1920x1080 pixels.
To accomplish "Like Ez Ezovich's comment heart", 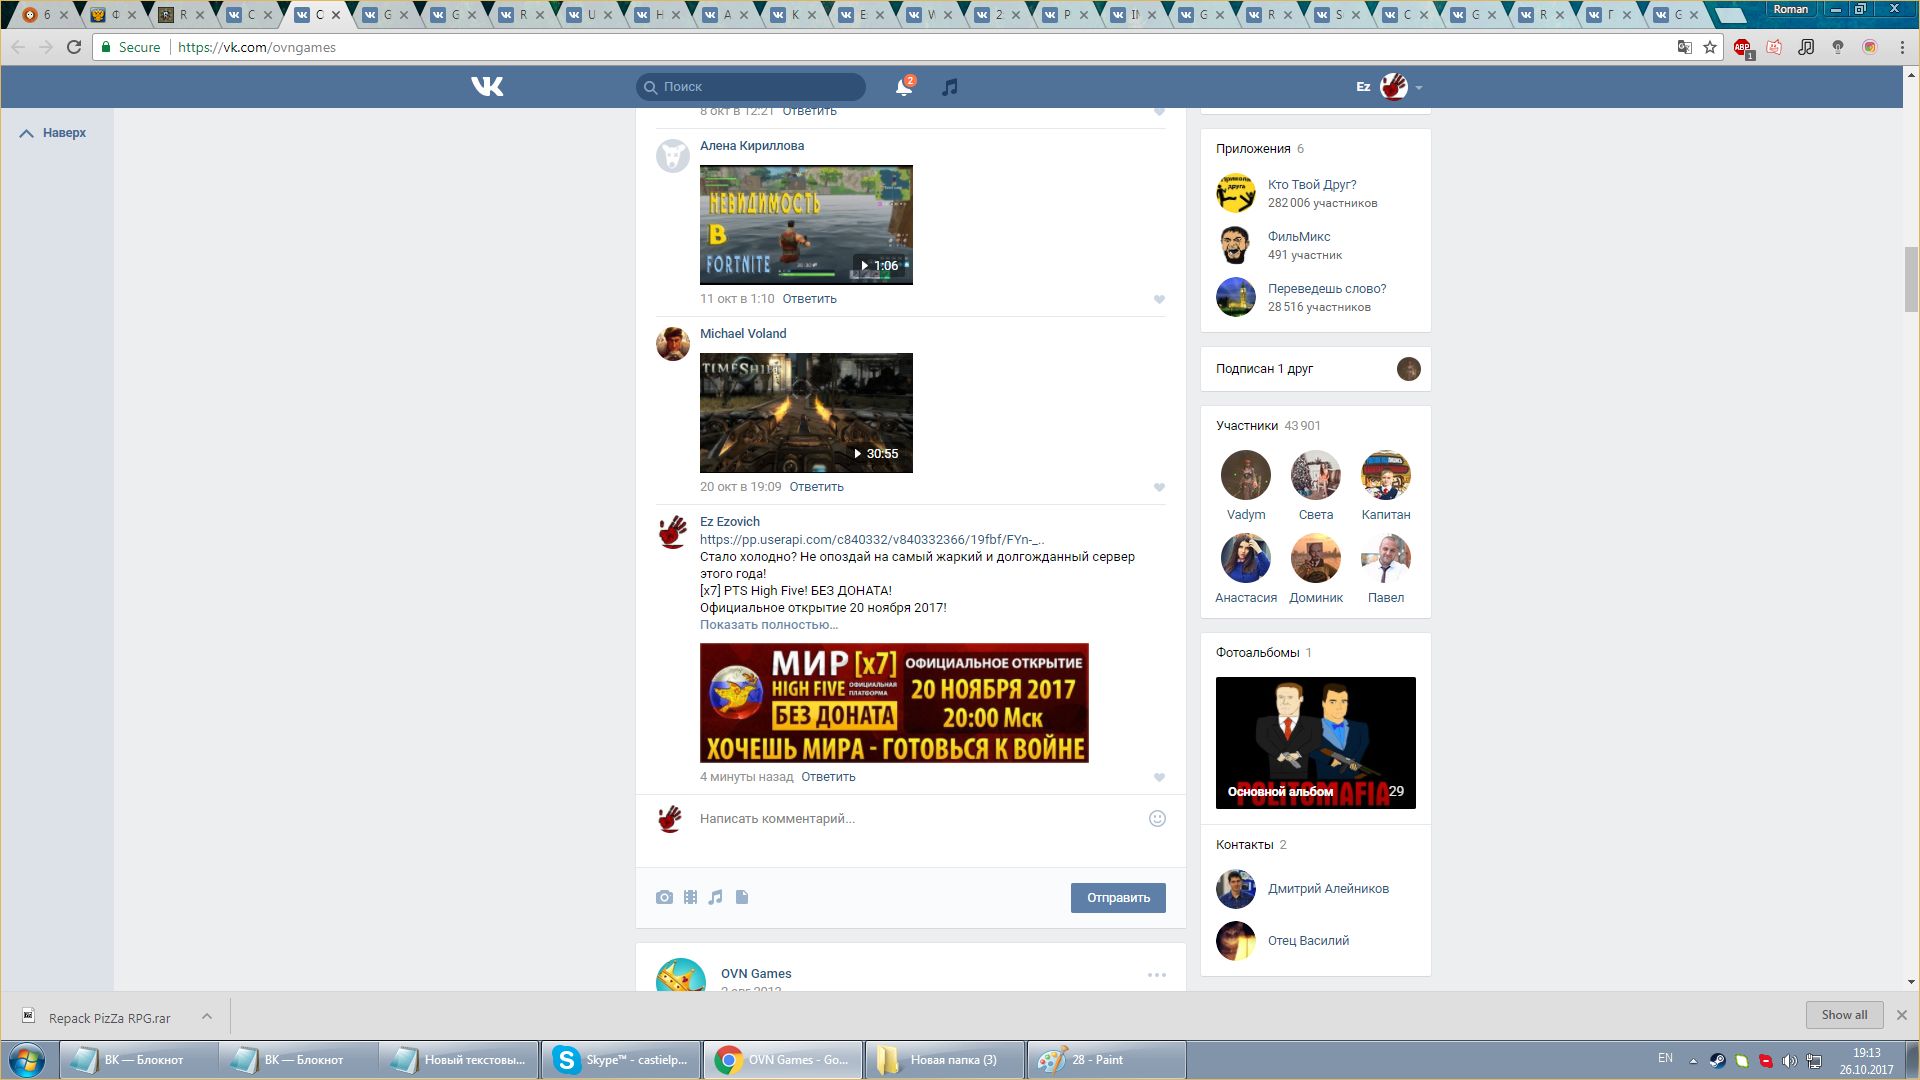I will click(1159, 777).
